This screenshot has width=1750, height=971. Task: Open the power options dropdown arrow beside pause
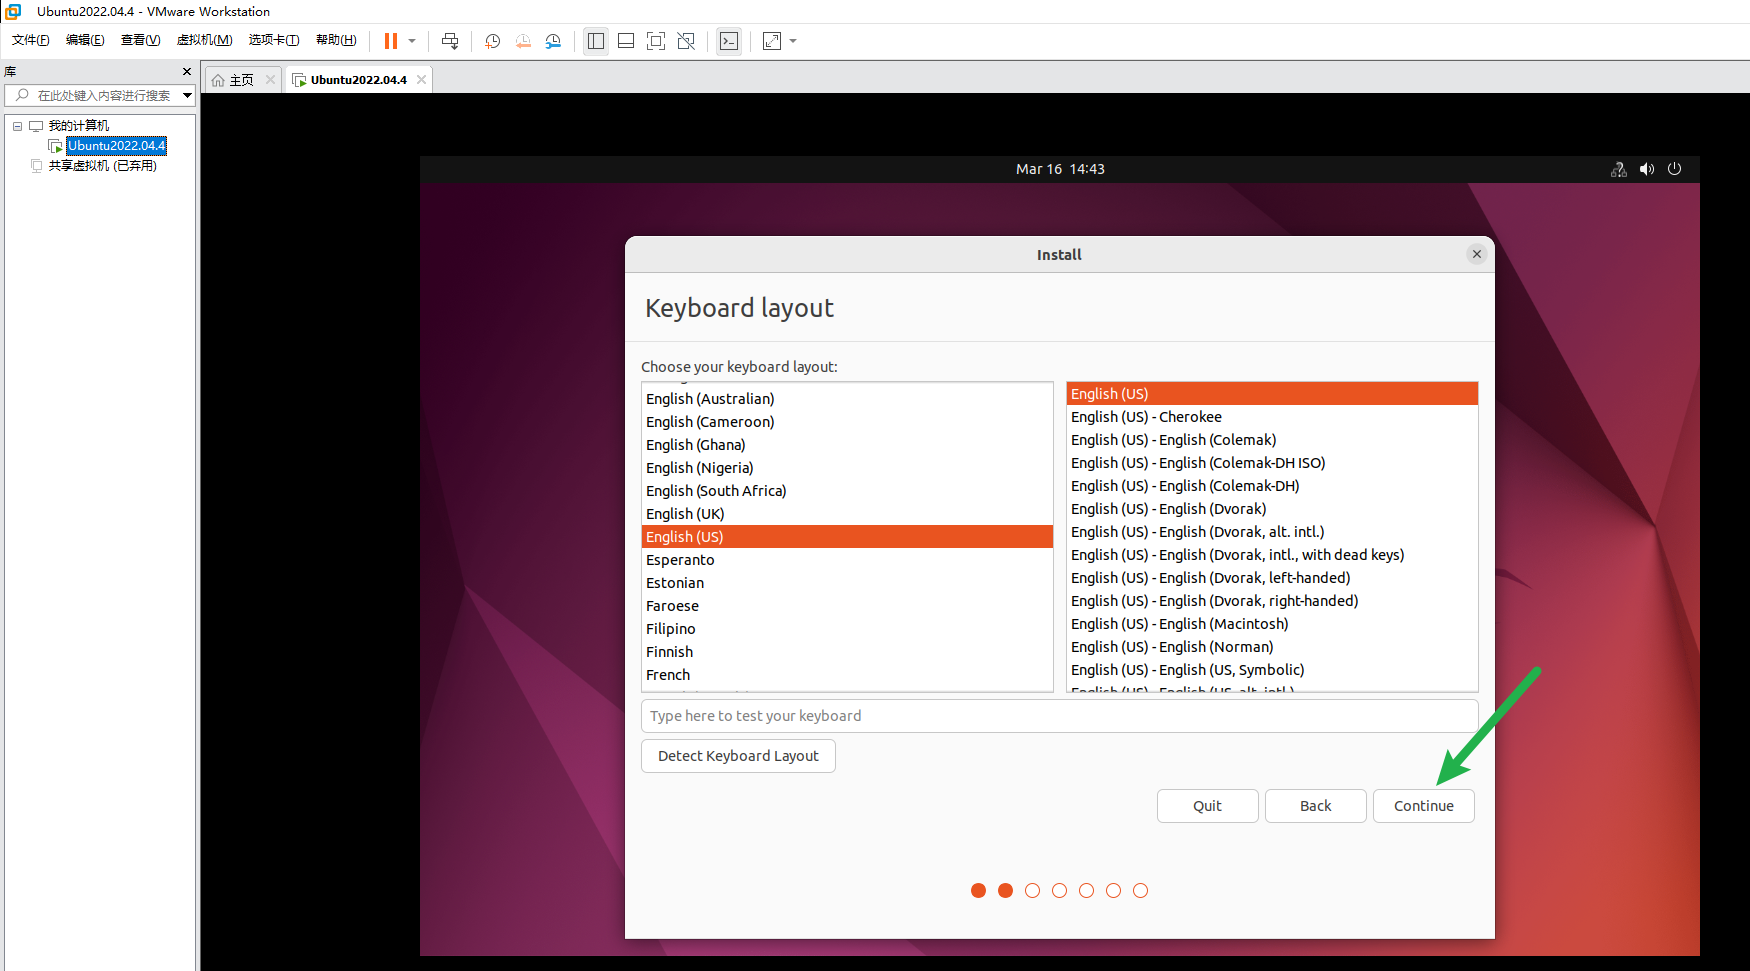click(x=412, y=41)
